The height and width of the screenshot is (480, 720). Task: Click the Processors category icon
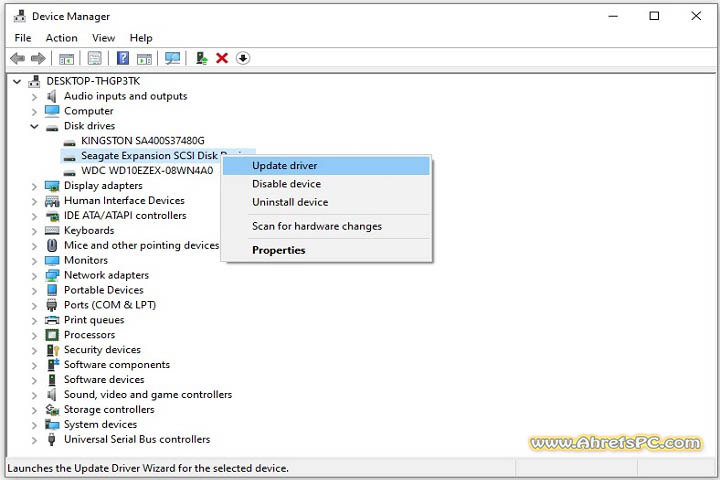coord(52,335)
